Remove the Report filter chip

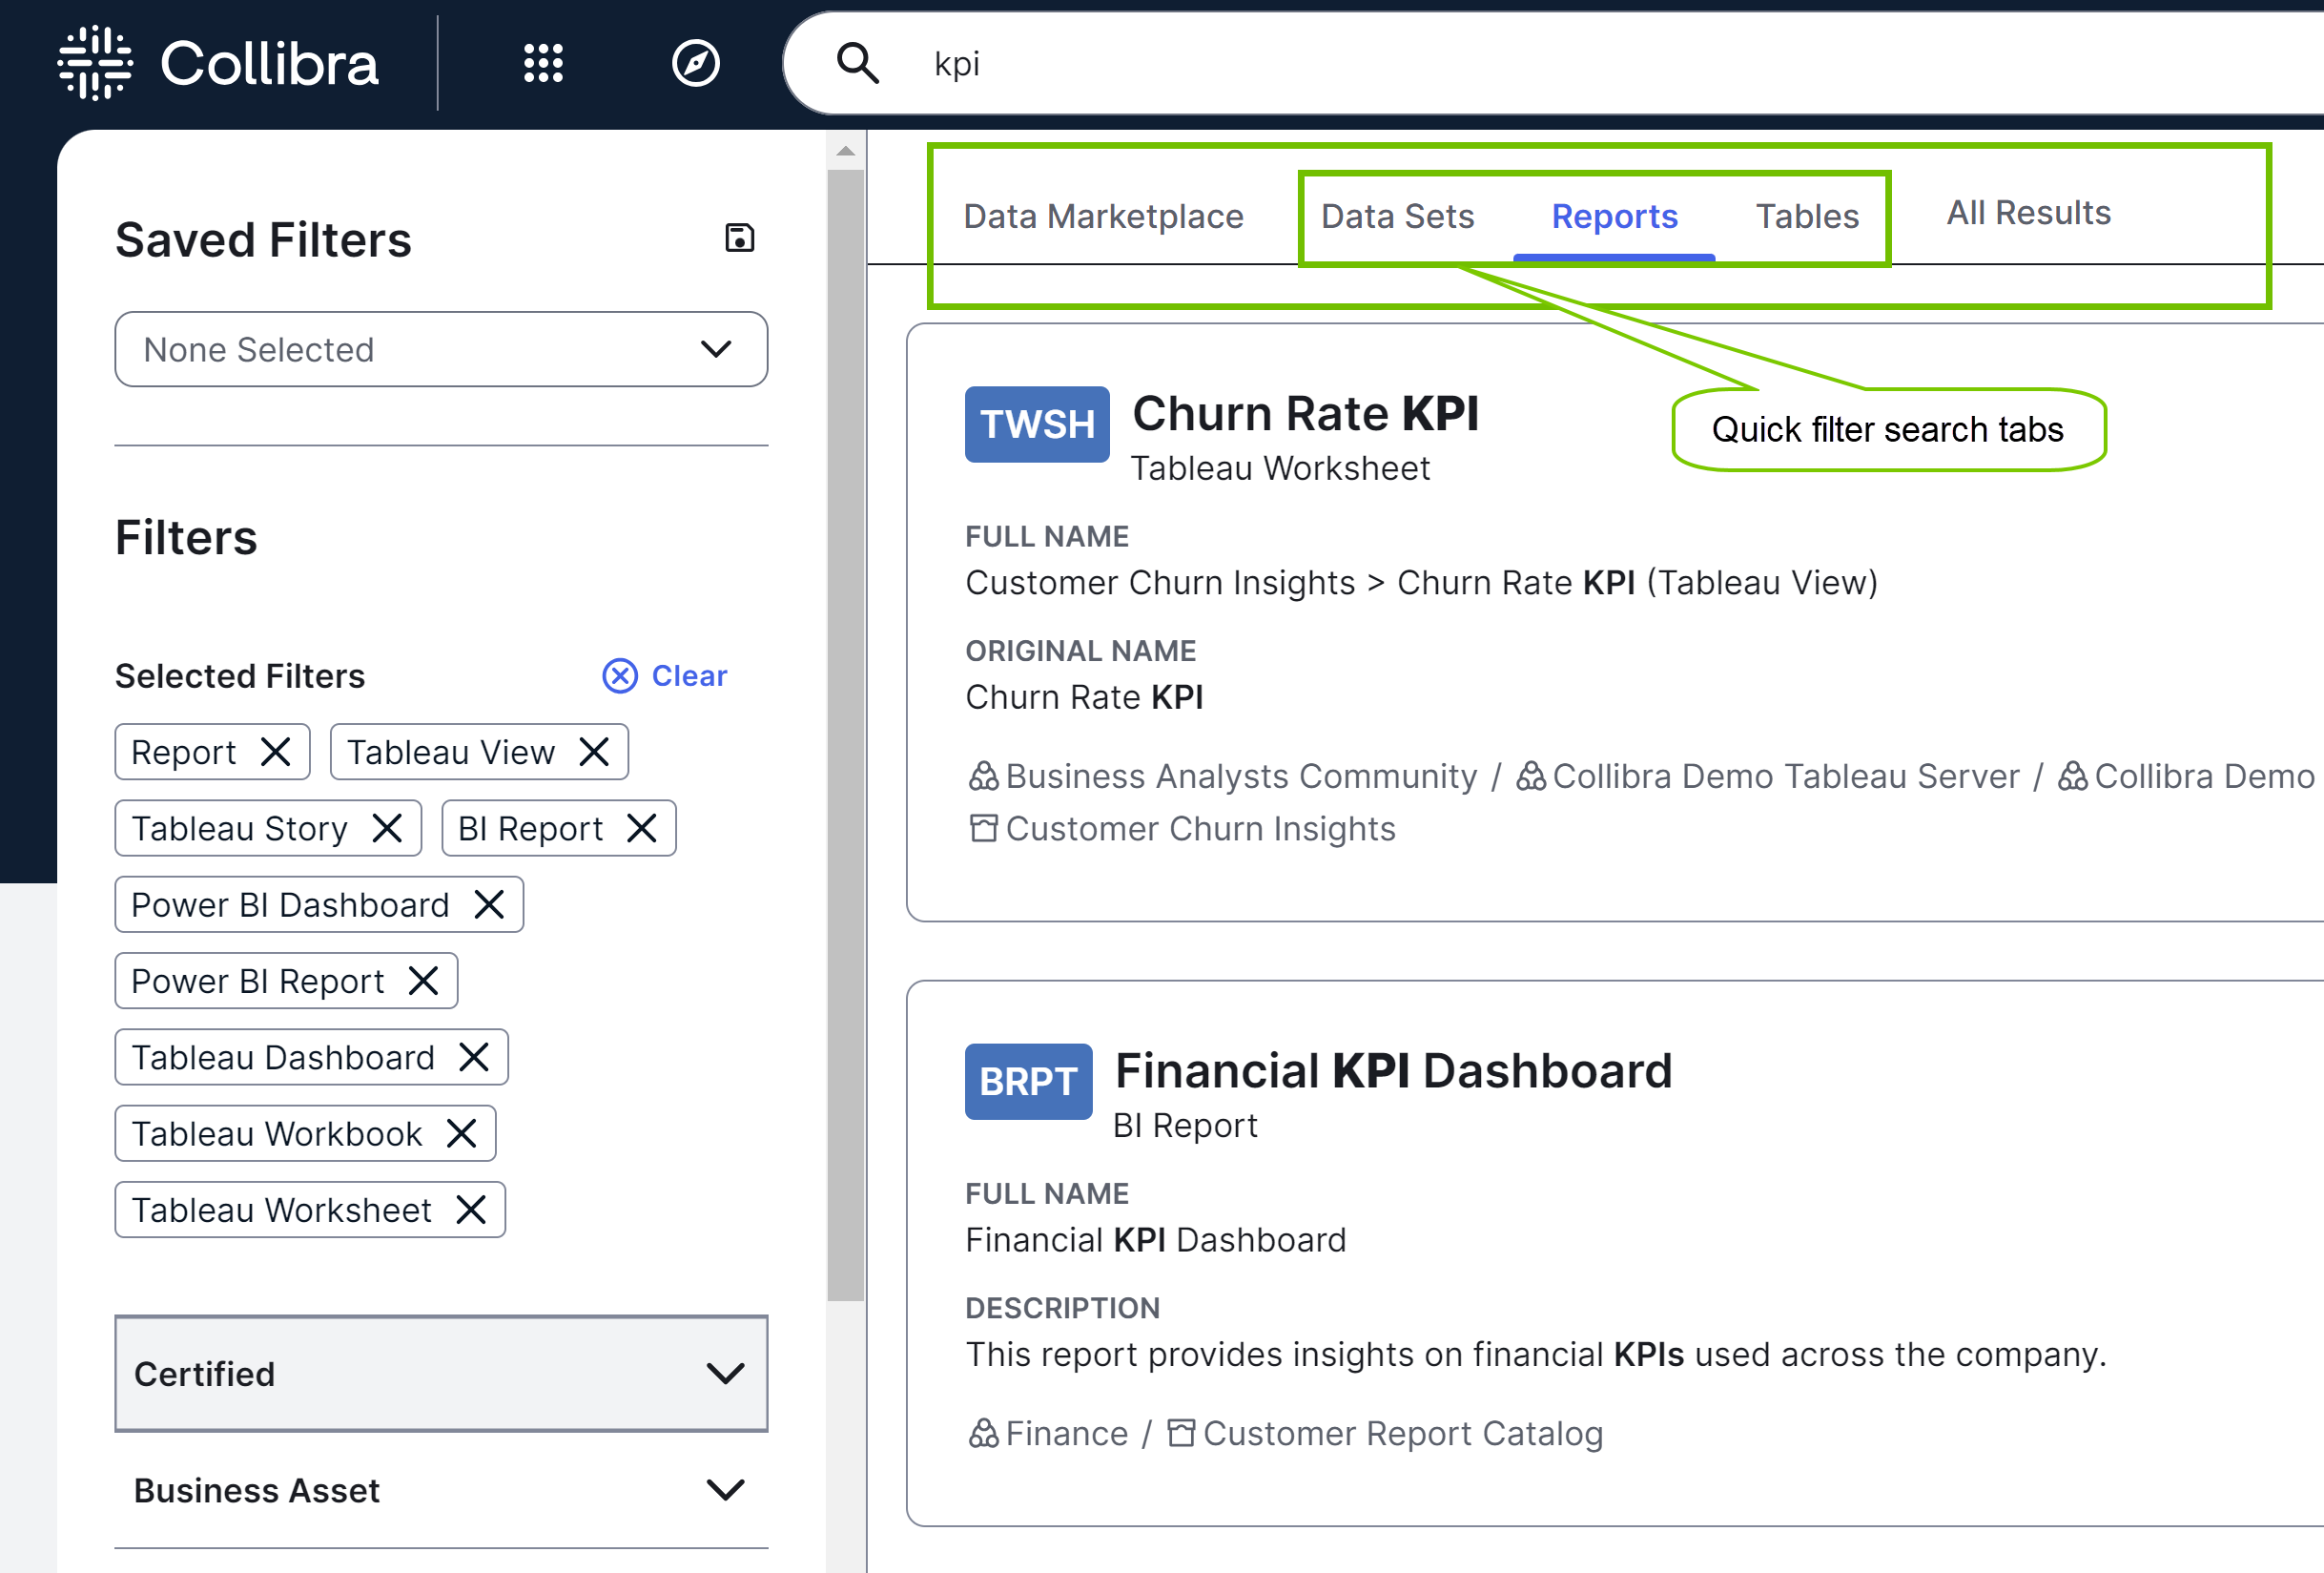(x=275, y=752)
